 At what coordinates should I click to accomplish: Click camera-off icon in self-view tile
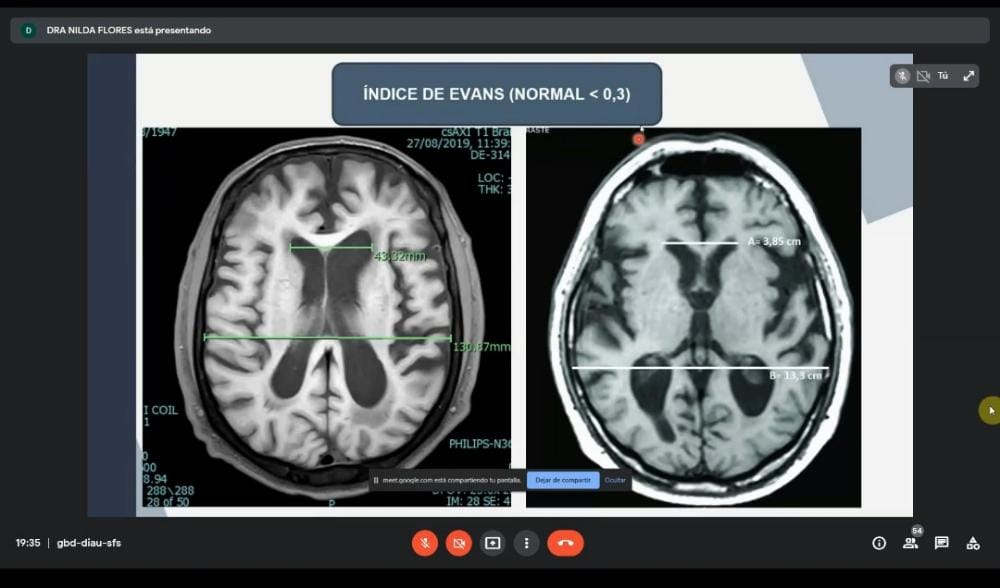pos(923,77)
